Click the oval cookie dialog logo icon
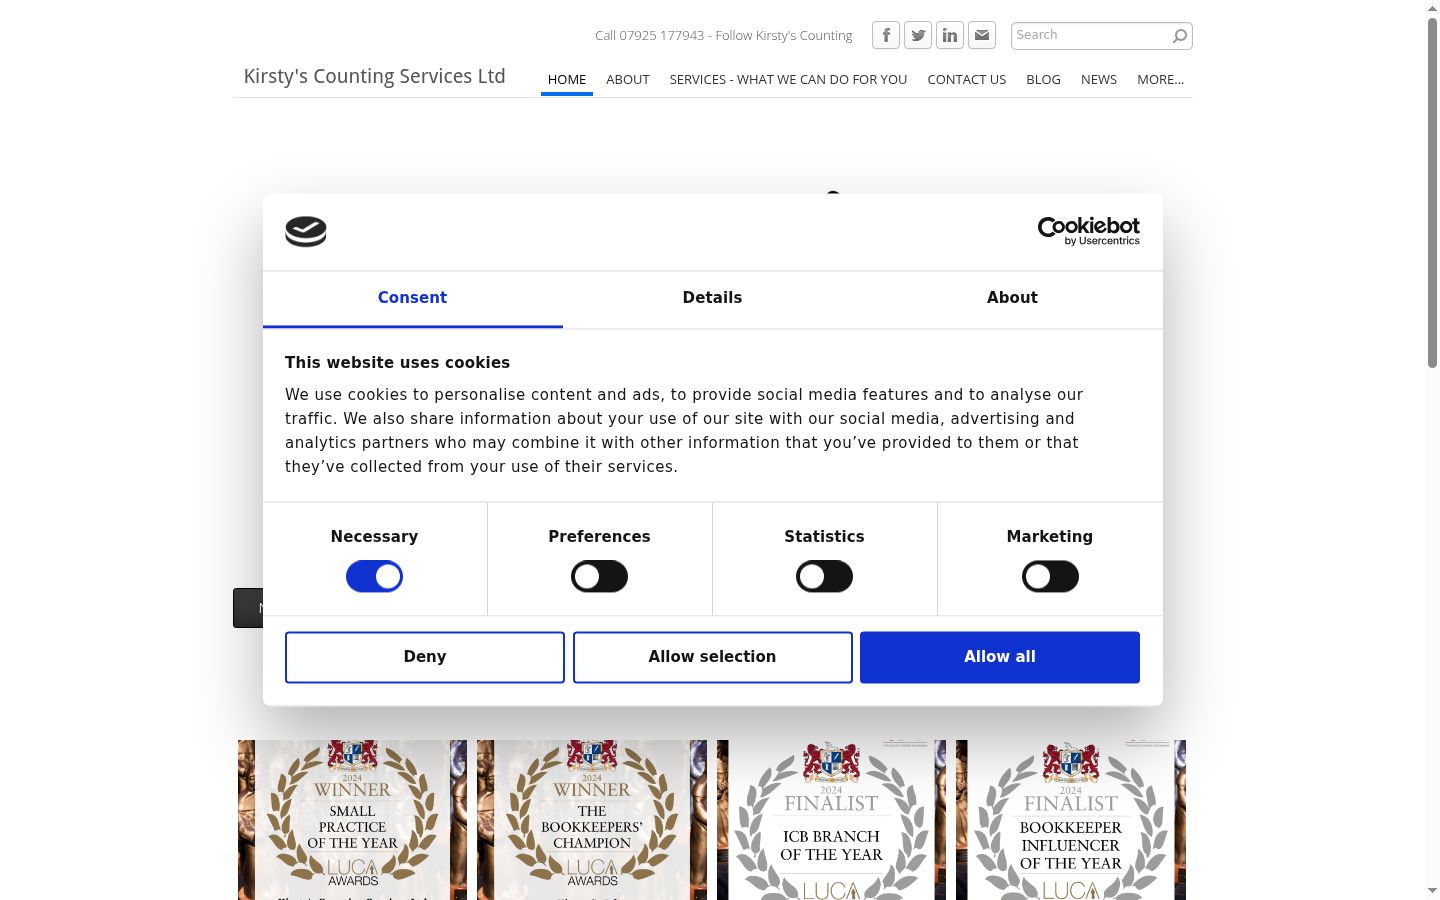The height and width of the screenshot is (900, 1440). pyautogui.click(x=306, y=232)
